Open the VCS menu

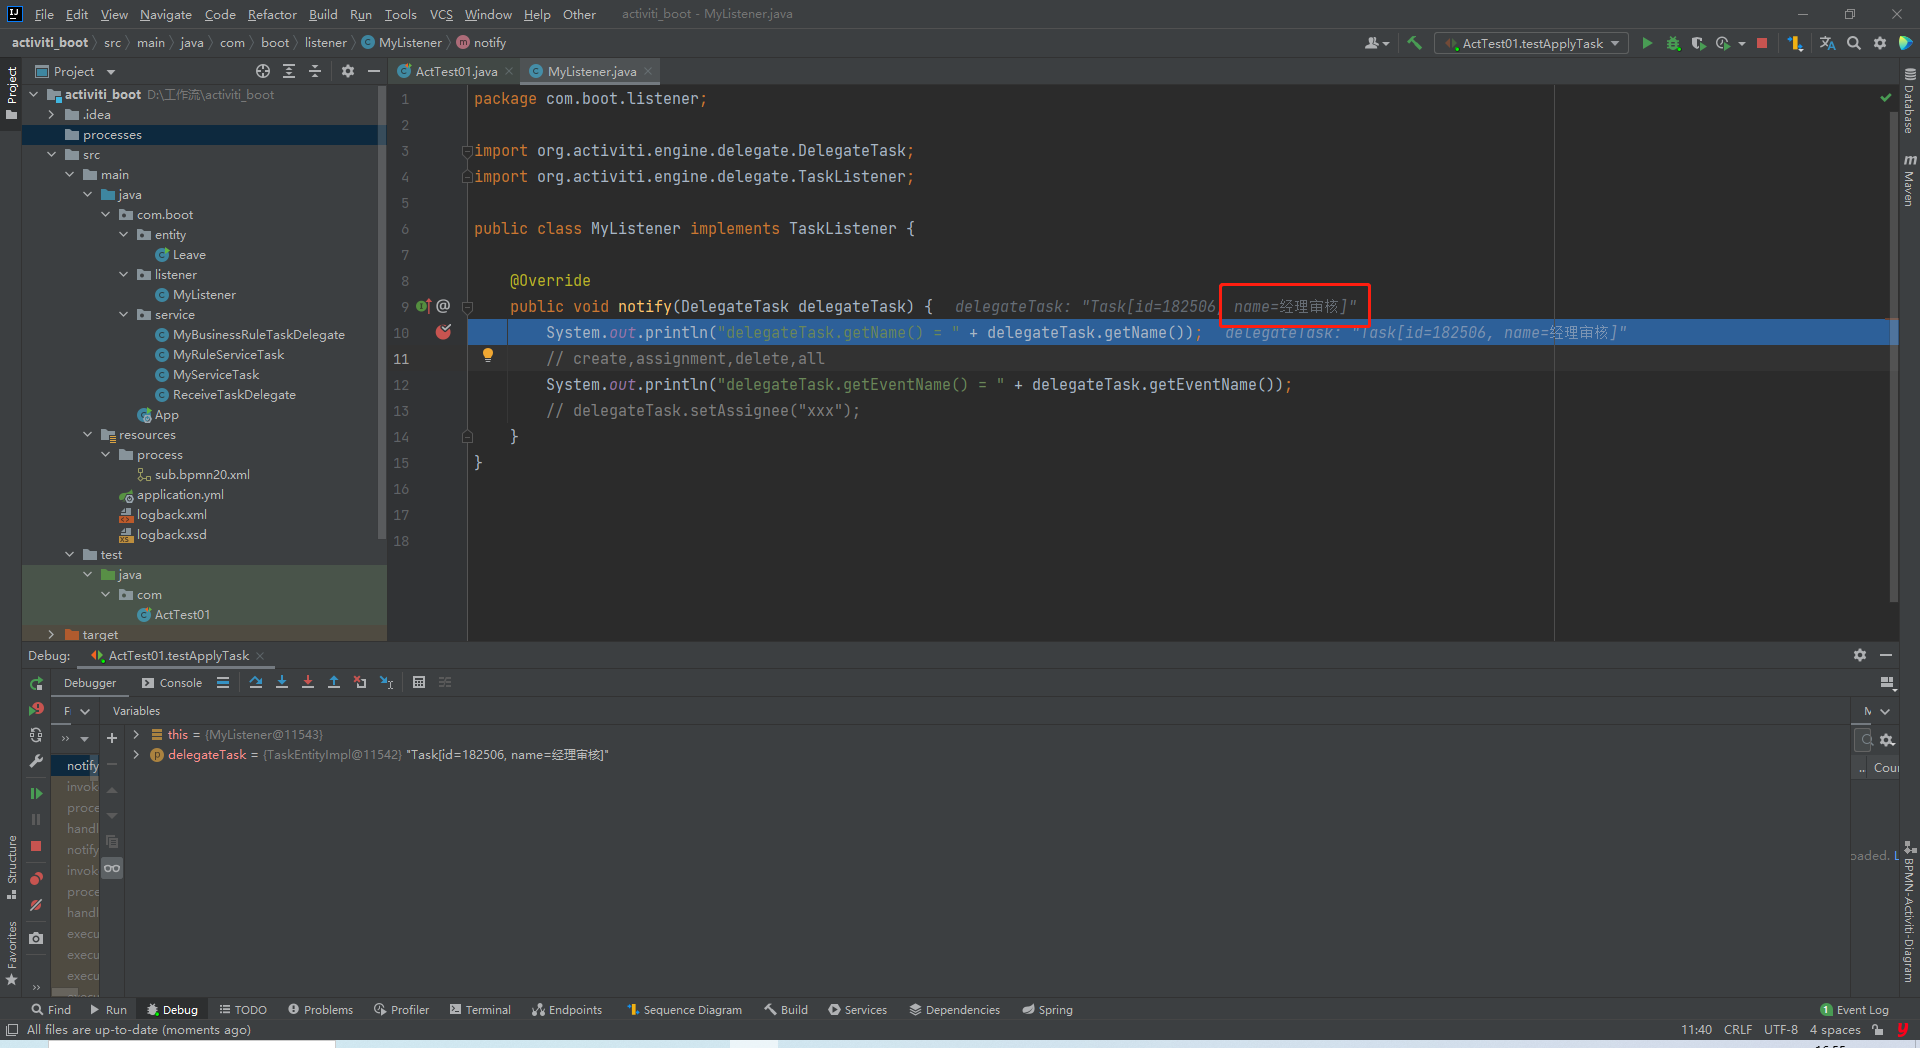coord(441,14)
